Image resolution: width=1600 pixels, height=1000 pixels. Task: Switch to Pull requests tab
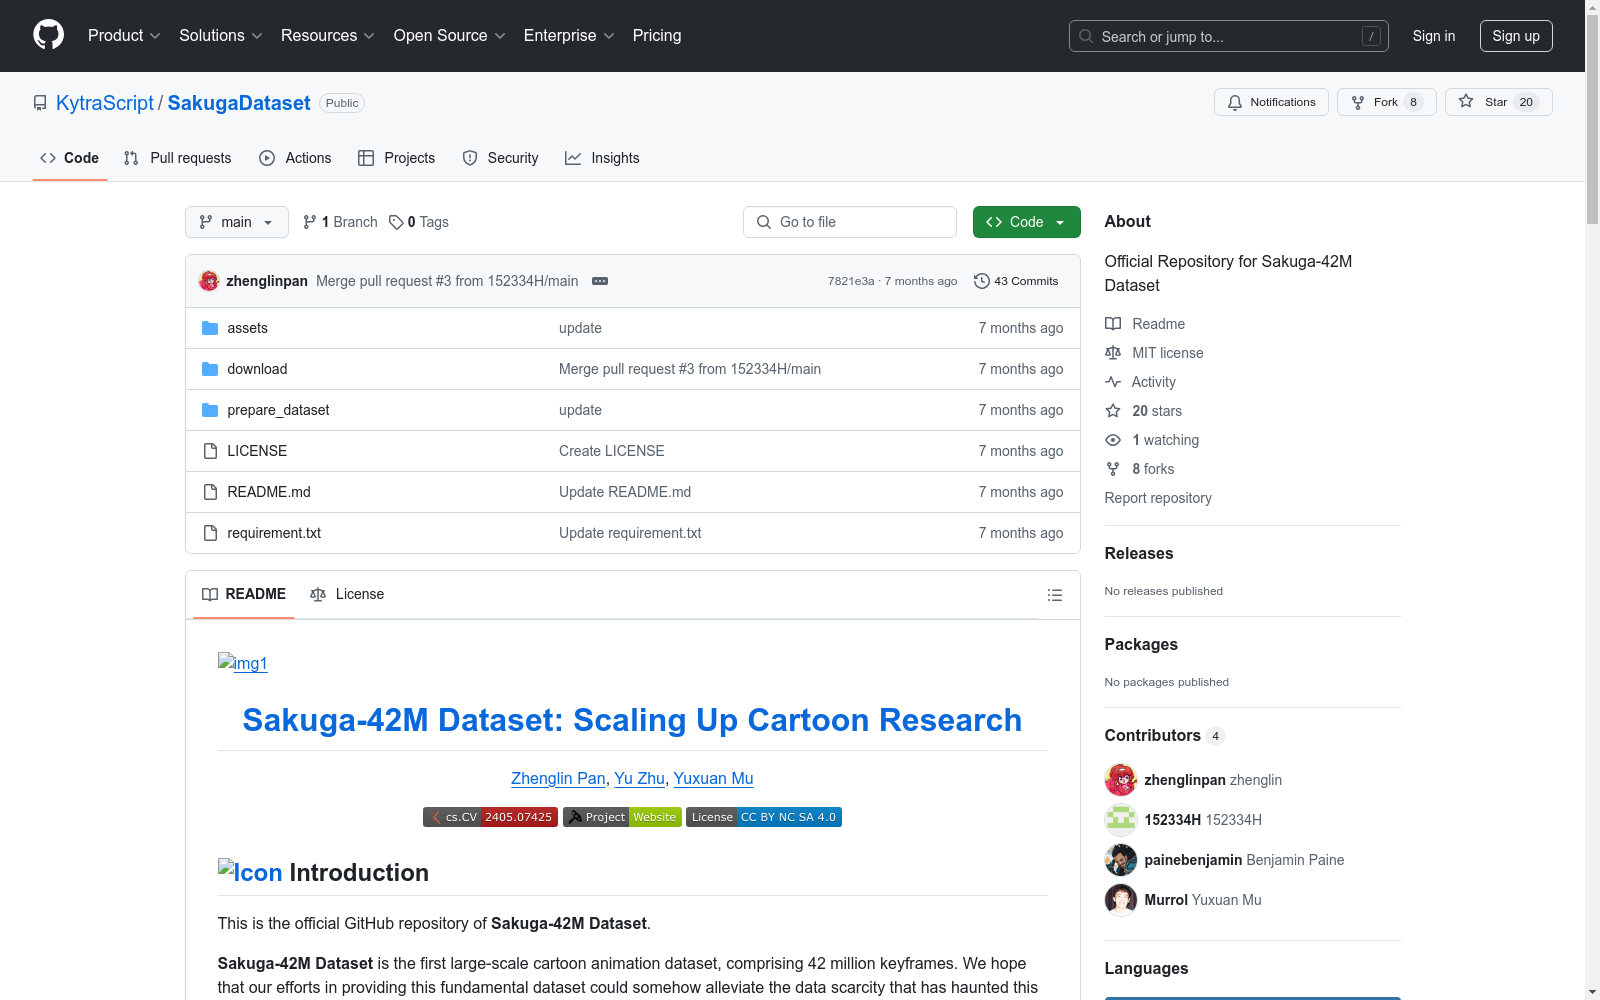(x=177, y=158)
